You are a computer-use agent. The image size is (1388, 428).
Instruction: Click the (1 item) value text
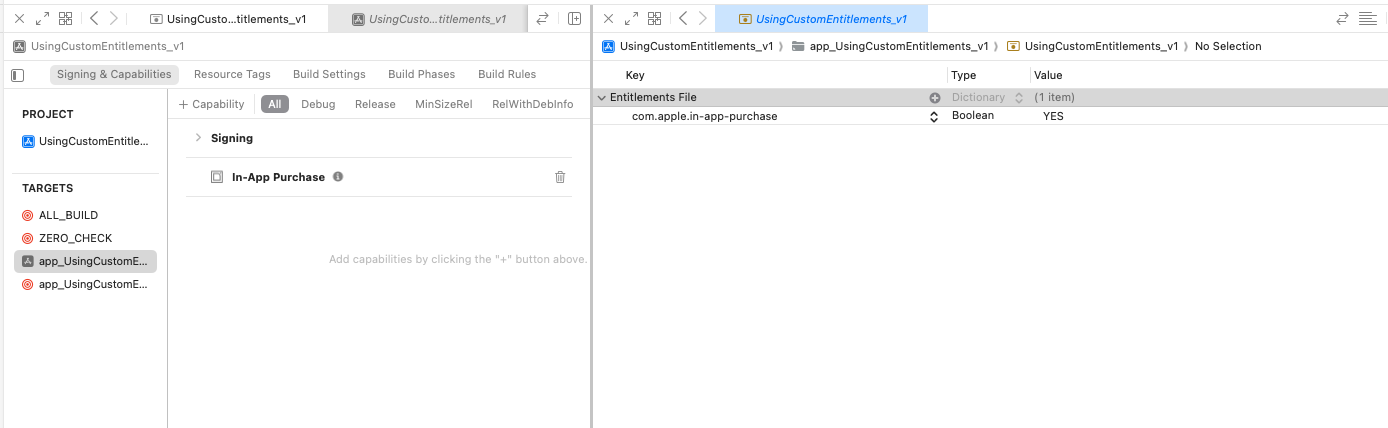1054,98
